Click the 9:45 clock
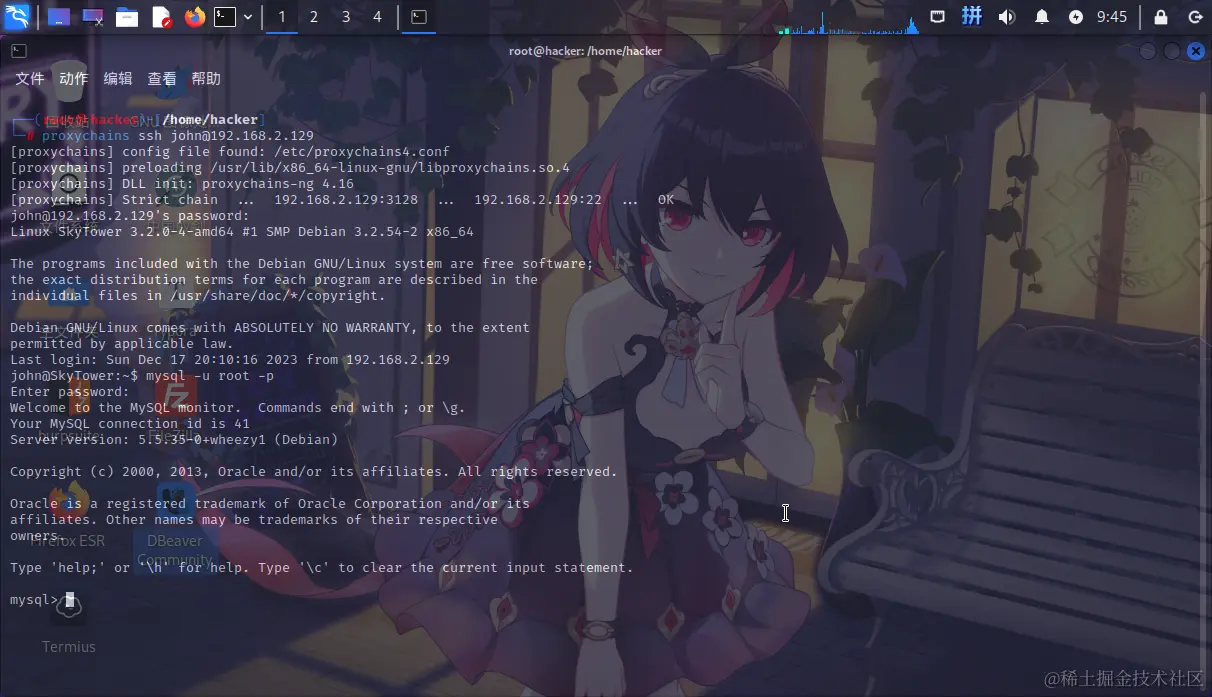The width and height of the screenshot is (1212, 697). [1112, 17]
